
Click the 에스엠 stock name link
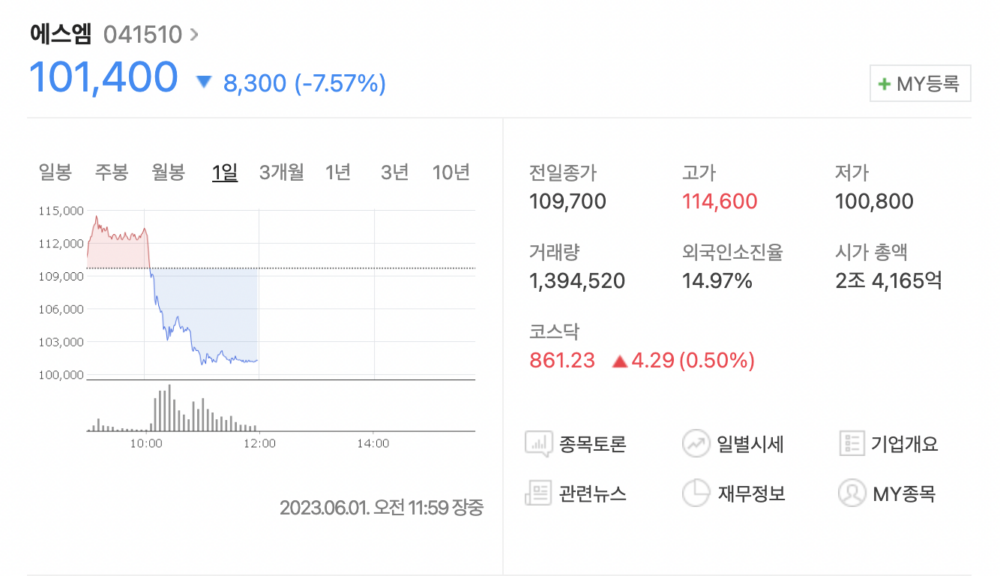click(60, 35)
